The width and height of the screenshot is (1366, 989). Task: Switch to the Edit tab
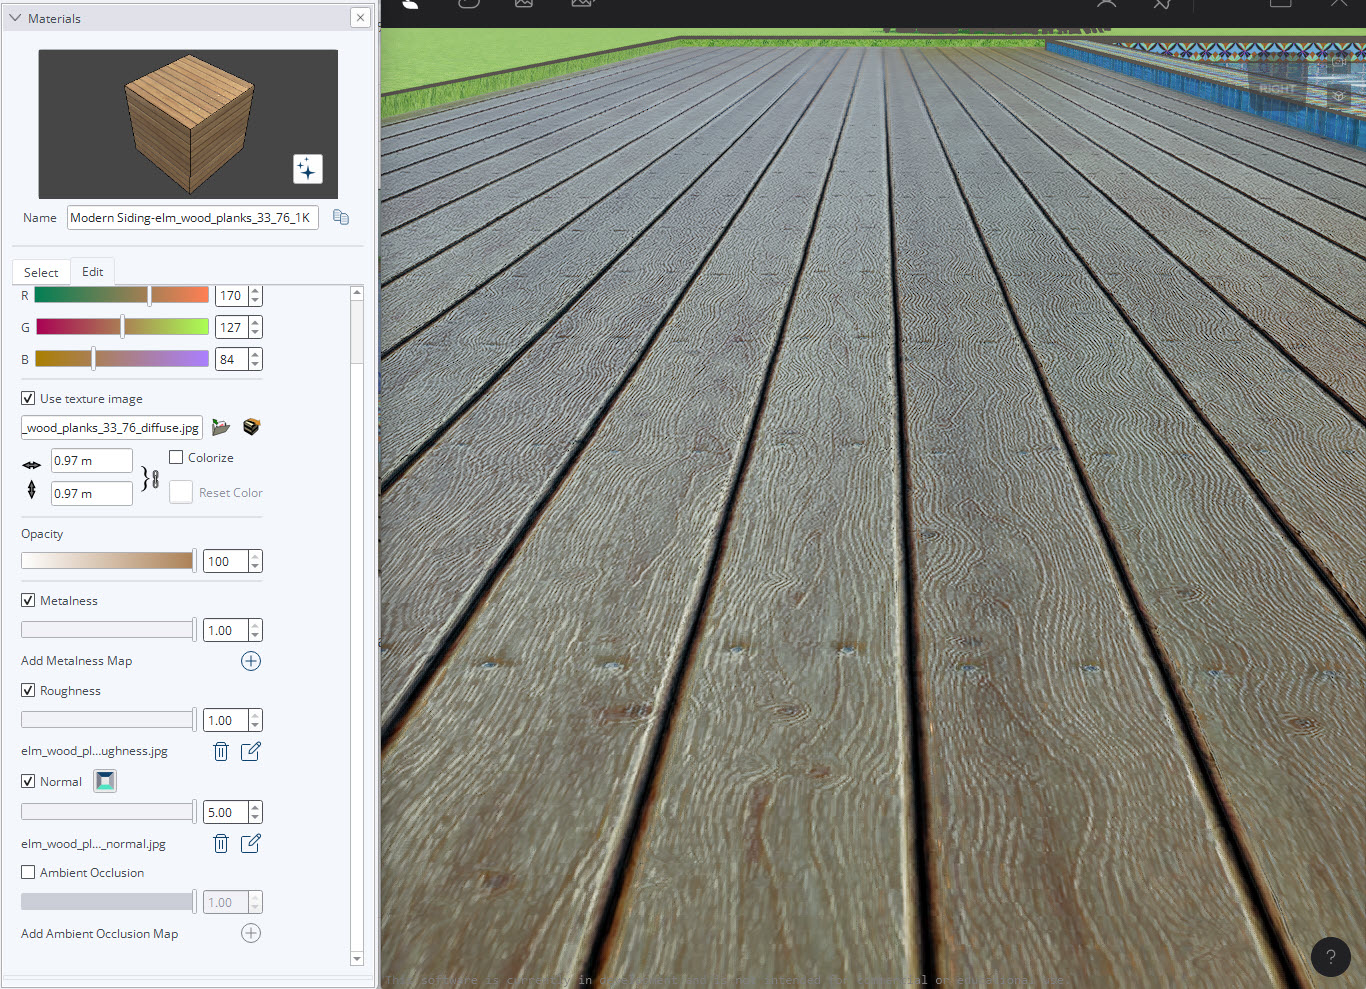92,271
